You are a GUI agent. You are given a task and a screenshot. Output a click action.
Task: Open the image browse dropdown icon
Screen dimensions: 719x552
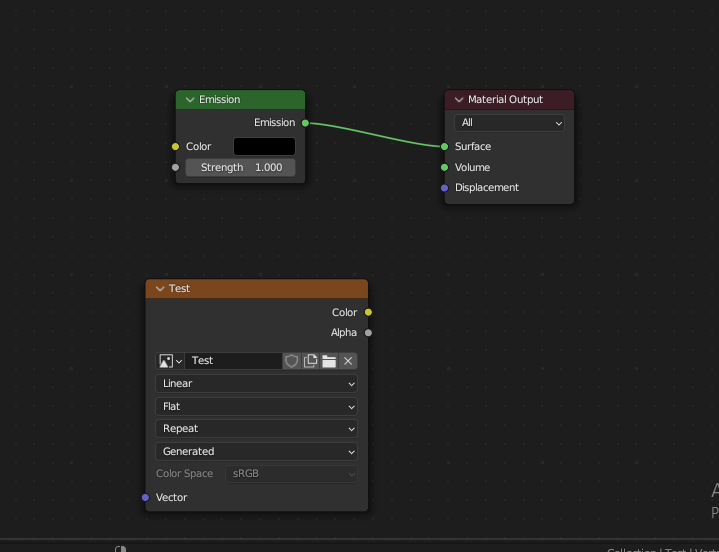(x=170, y=361)
